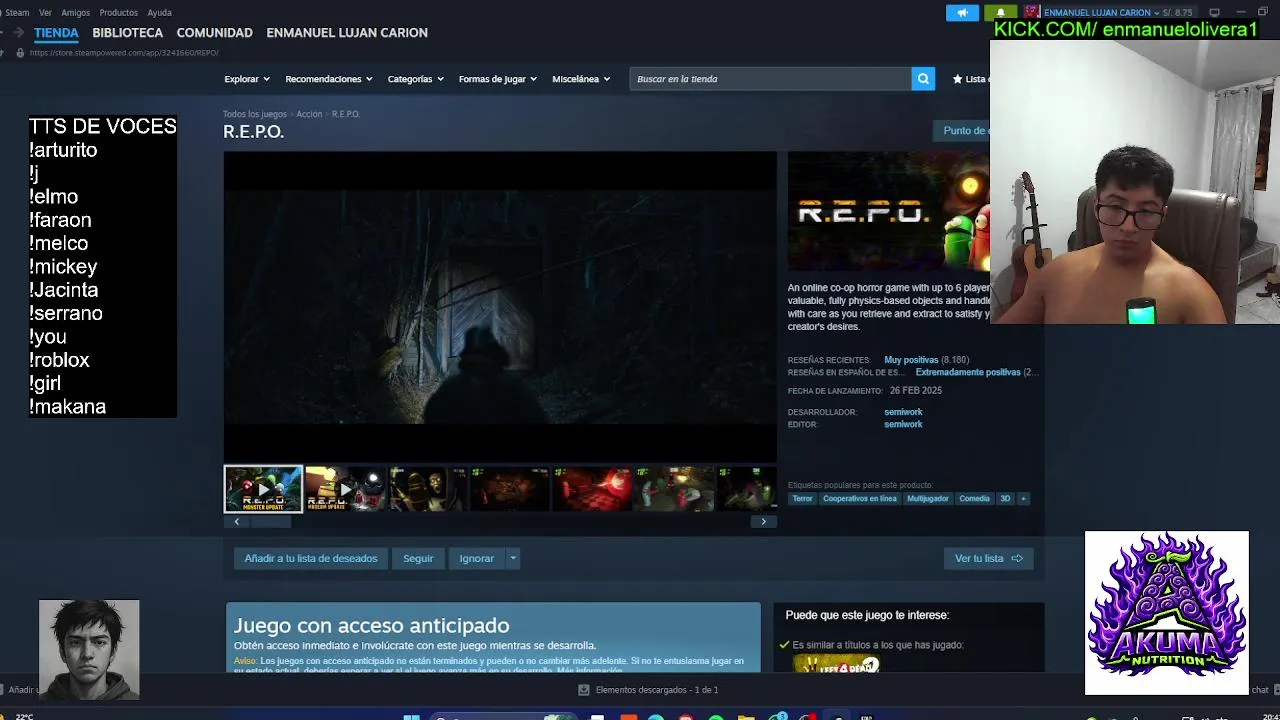Open the notifications bell icon
The width and height of the screenshot is (1280, 720).
click(1000, 13)
